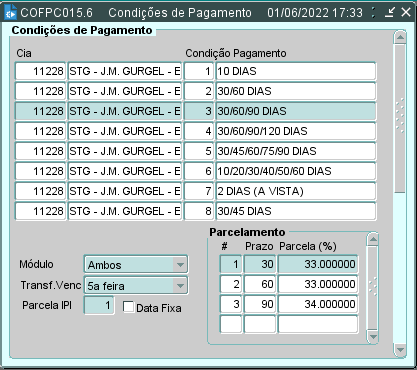Viewport: 417px width, 370px height.
Task: Click the vertical dots icon in title bar
Action: (373, 12)
